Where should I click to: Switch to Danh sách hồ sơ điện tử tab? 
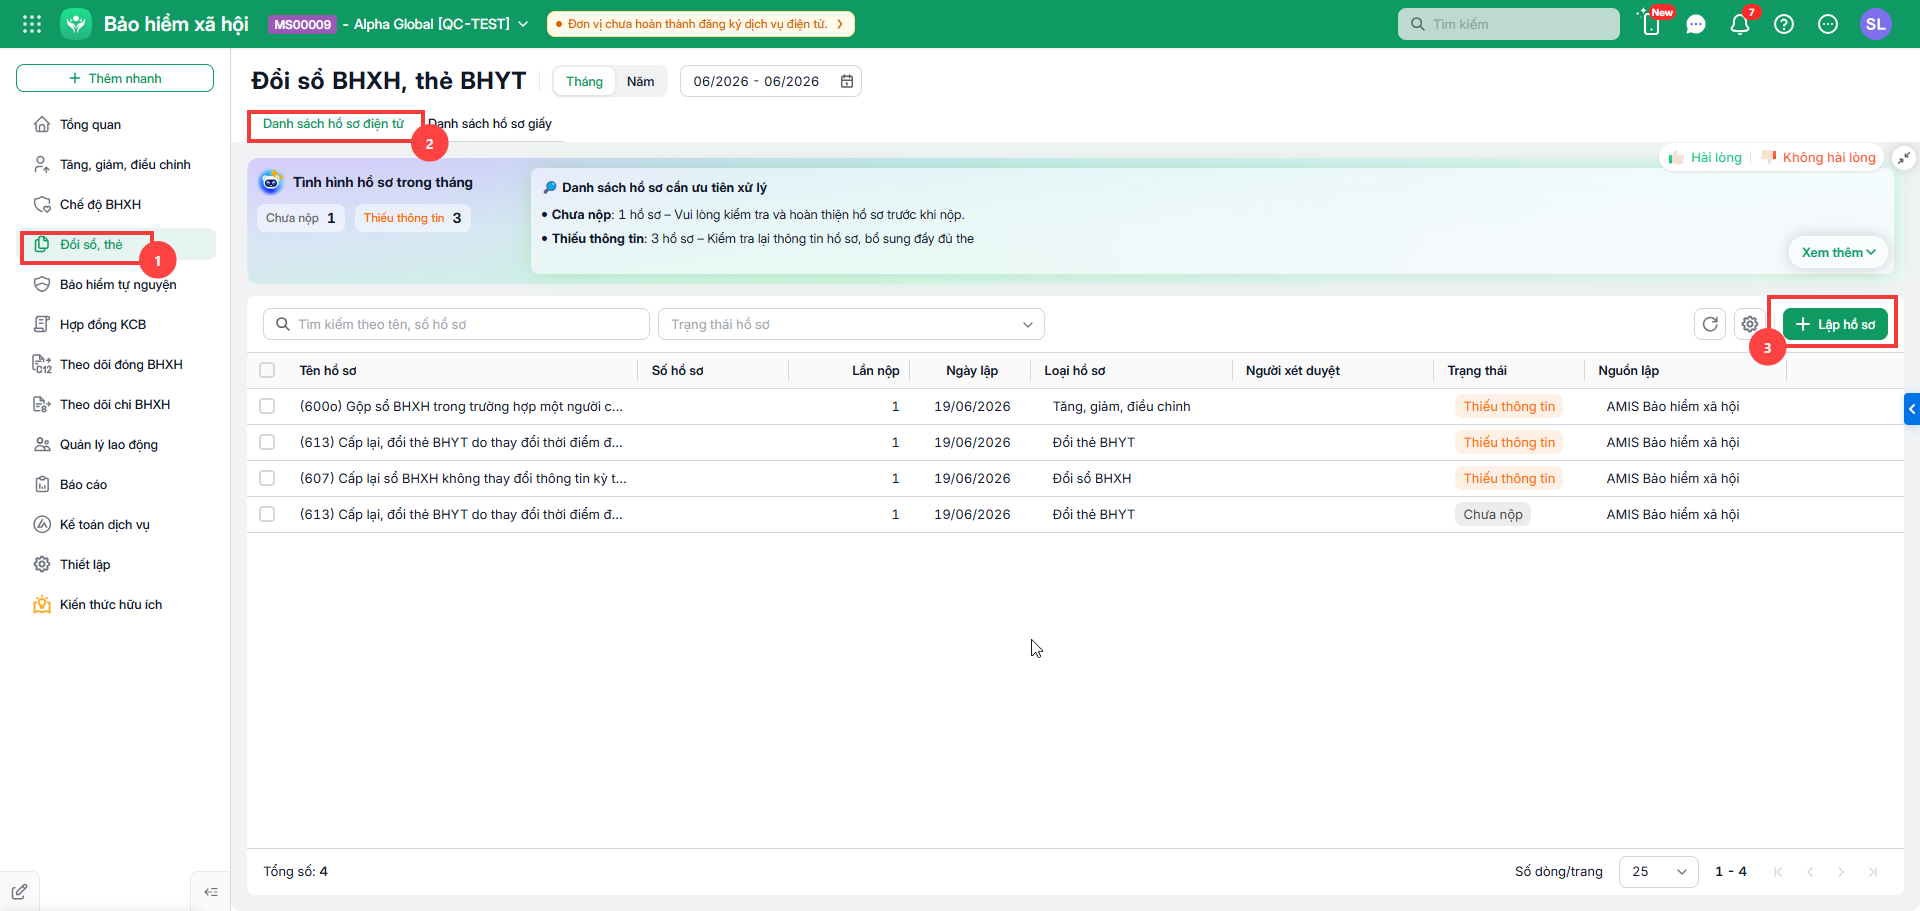click(334, 124)
